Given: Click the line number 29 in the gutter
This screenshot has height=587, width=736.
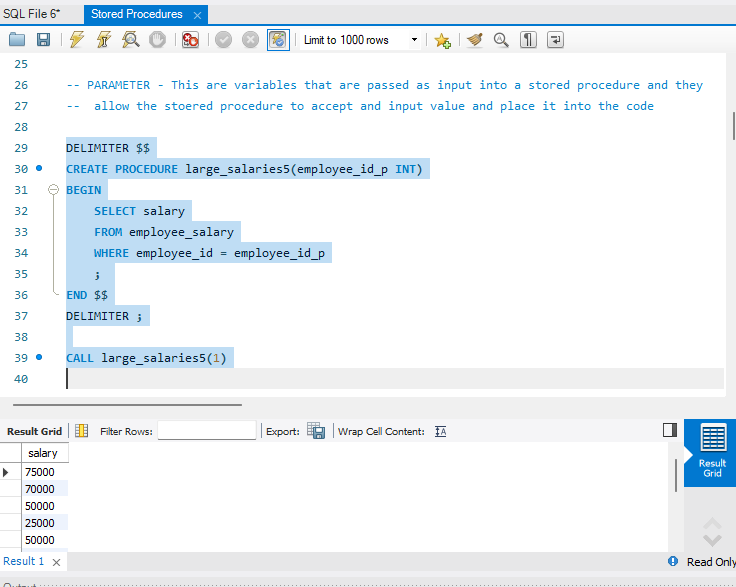Looking at the screenshot, I should [21, 148].
